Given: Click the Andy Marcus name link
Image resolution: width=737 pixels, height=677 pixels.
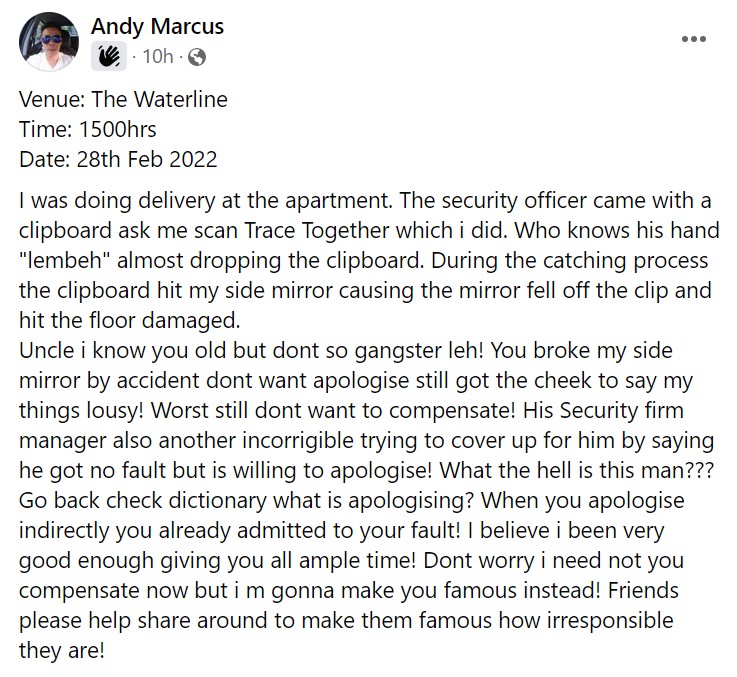Looking at the screenshot, I should tap(157, 26).
